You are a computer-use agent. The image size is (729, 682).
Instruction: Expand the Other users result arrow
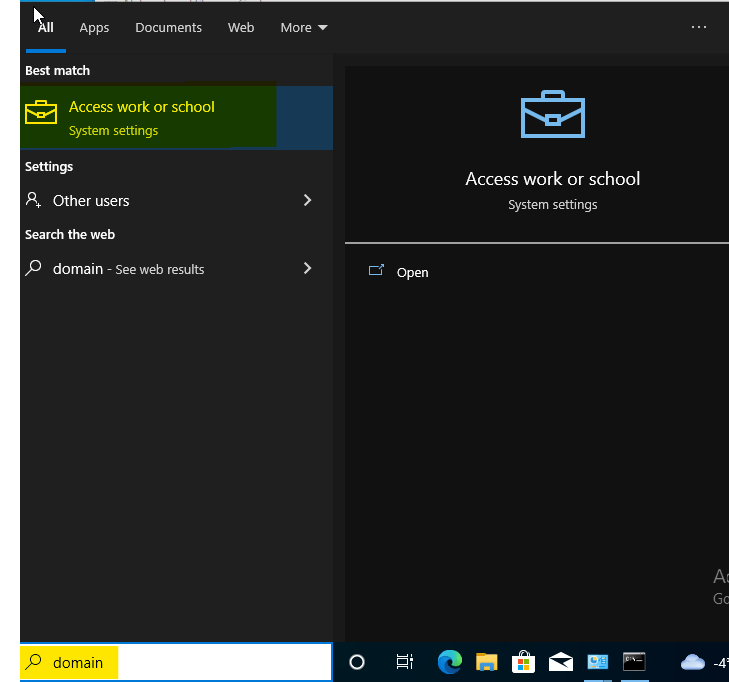pyautogui.click(x=307, y=200)
